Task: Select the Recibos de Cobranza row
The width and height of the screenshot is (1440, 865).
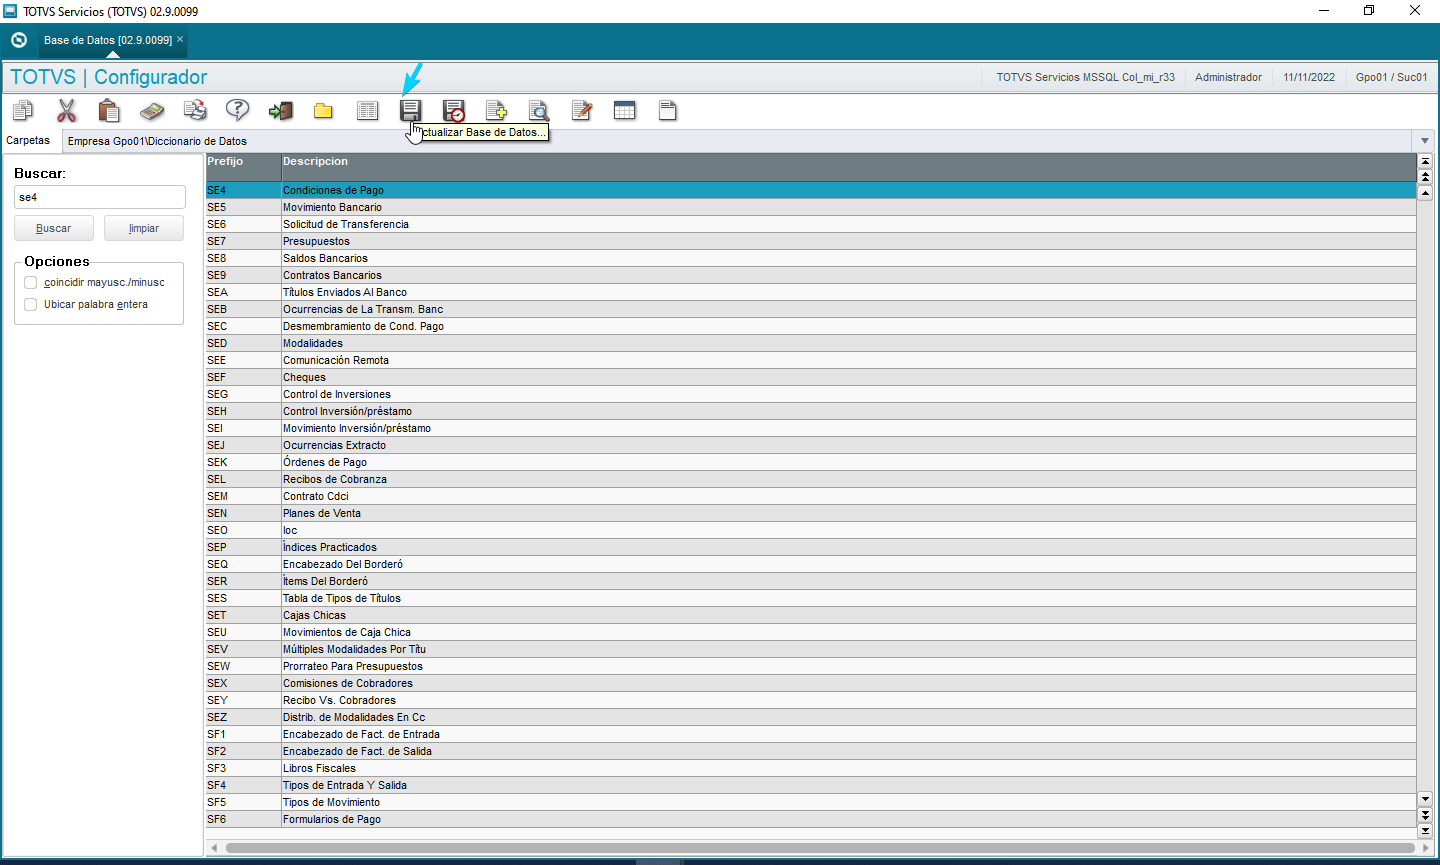Action: [x=811, y=479]
